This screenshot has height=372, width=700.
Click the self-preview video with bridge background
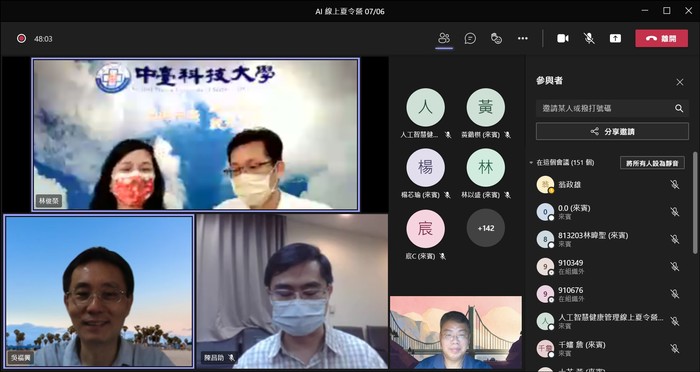point(456,332)
